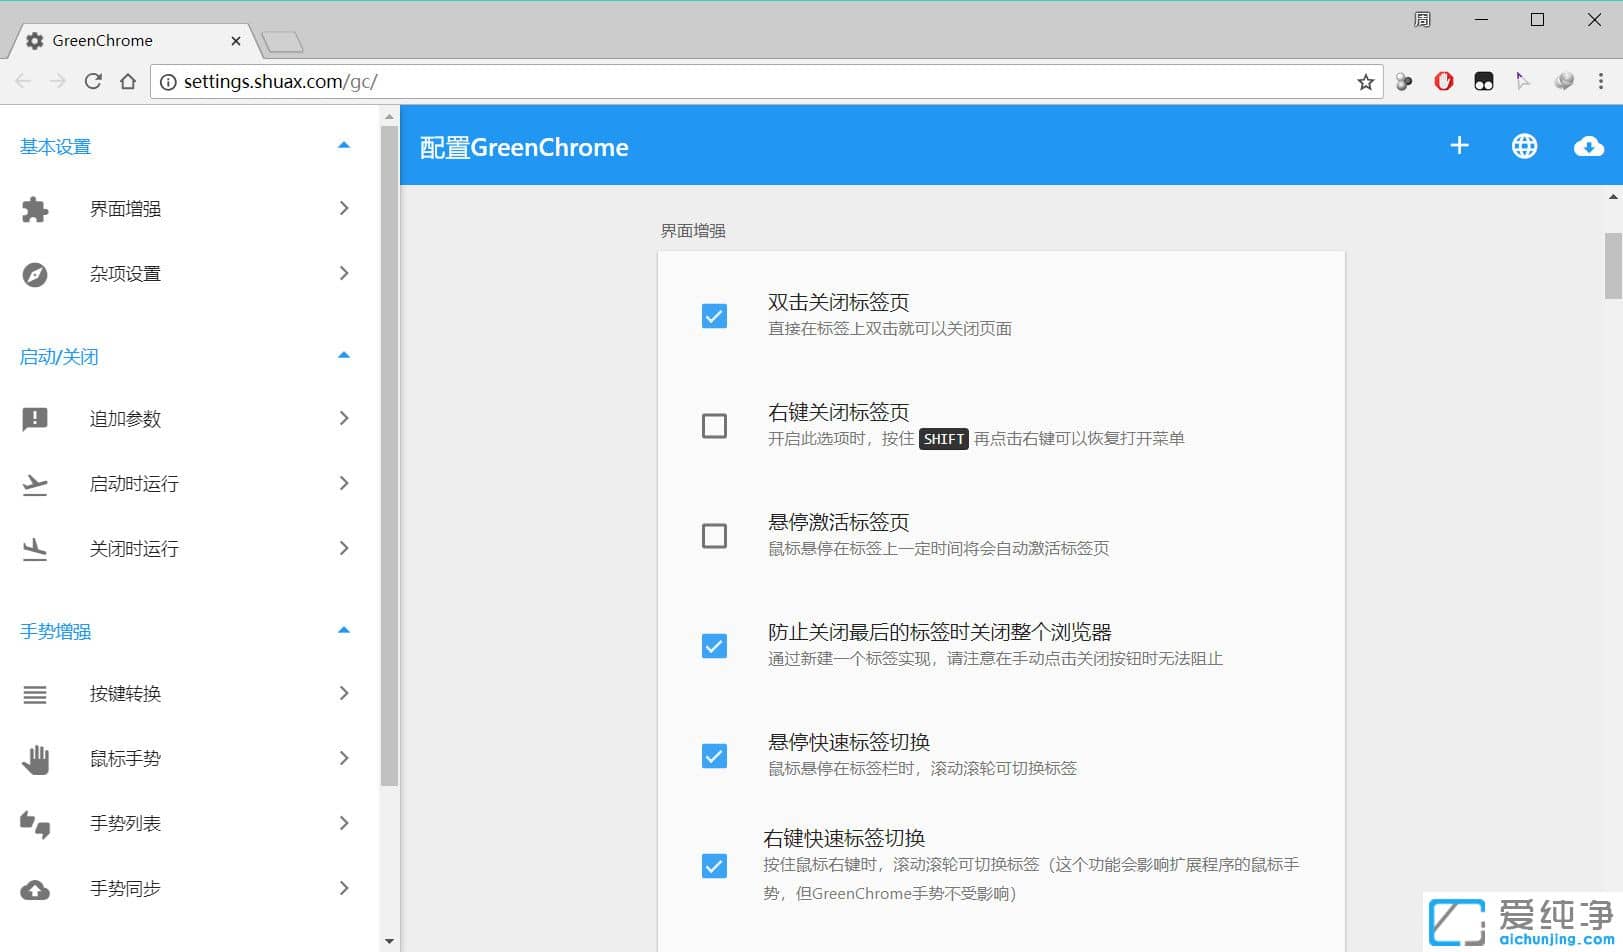Click the hand icon beside 鼠标手势

pyautogui.click(x=35, y=759)
